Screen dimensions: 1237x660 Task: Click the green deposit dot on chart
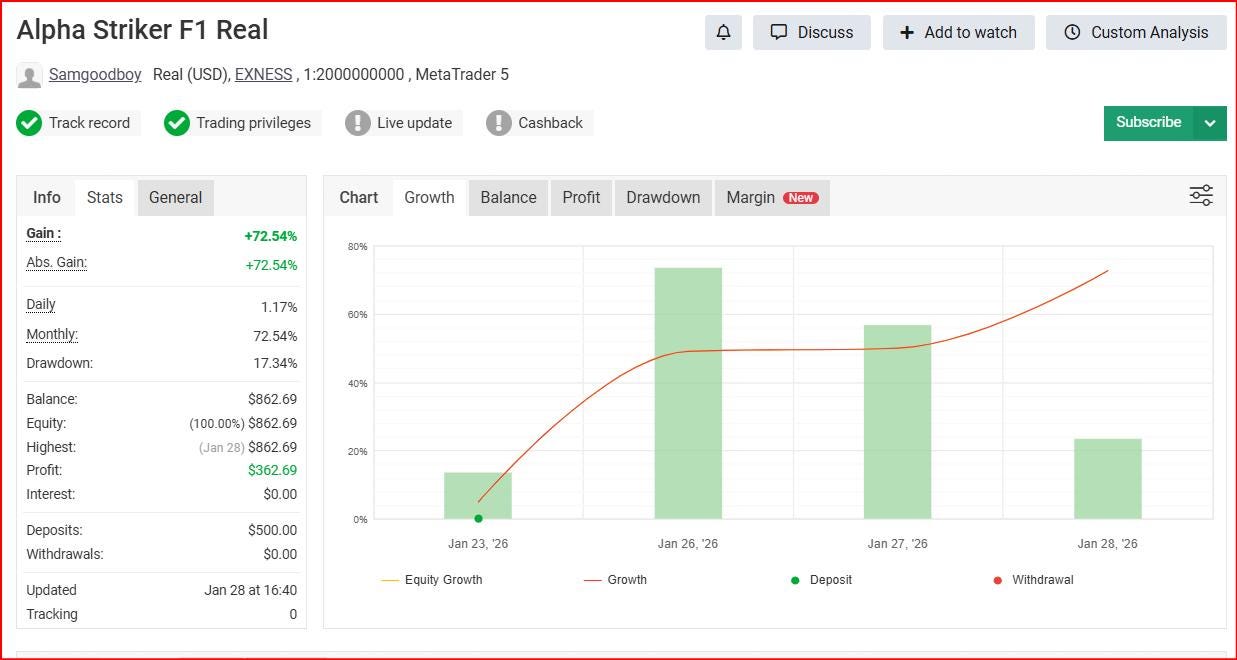point(478,518)
